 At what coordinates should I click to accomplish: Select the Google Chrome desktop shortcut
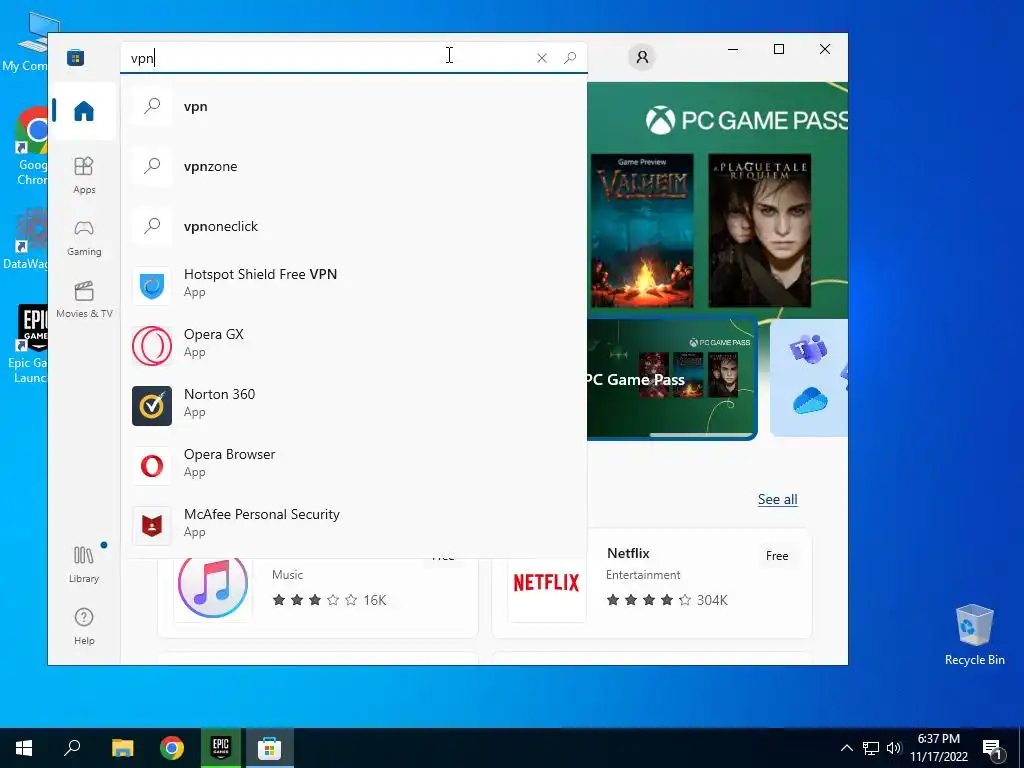click(29, 147)
